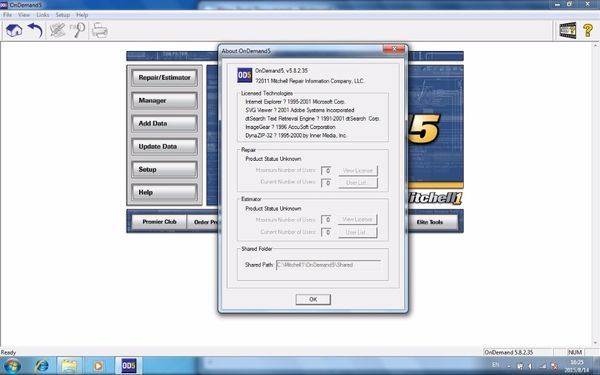
Task: Click the Ready status bar text
Action: coord(8,352)
